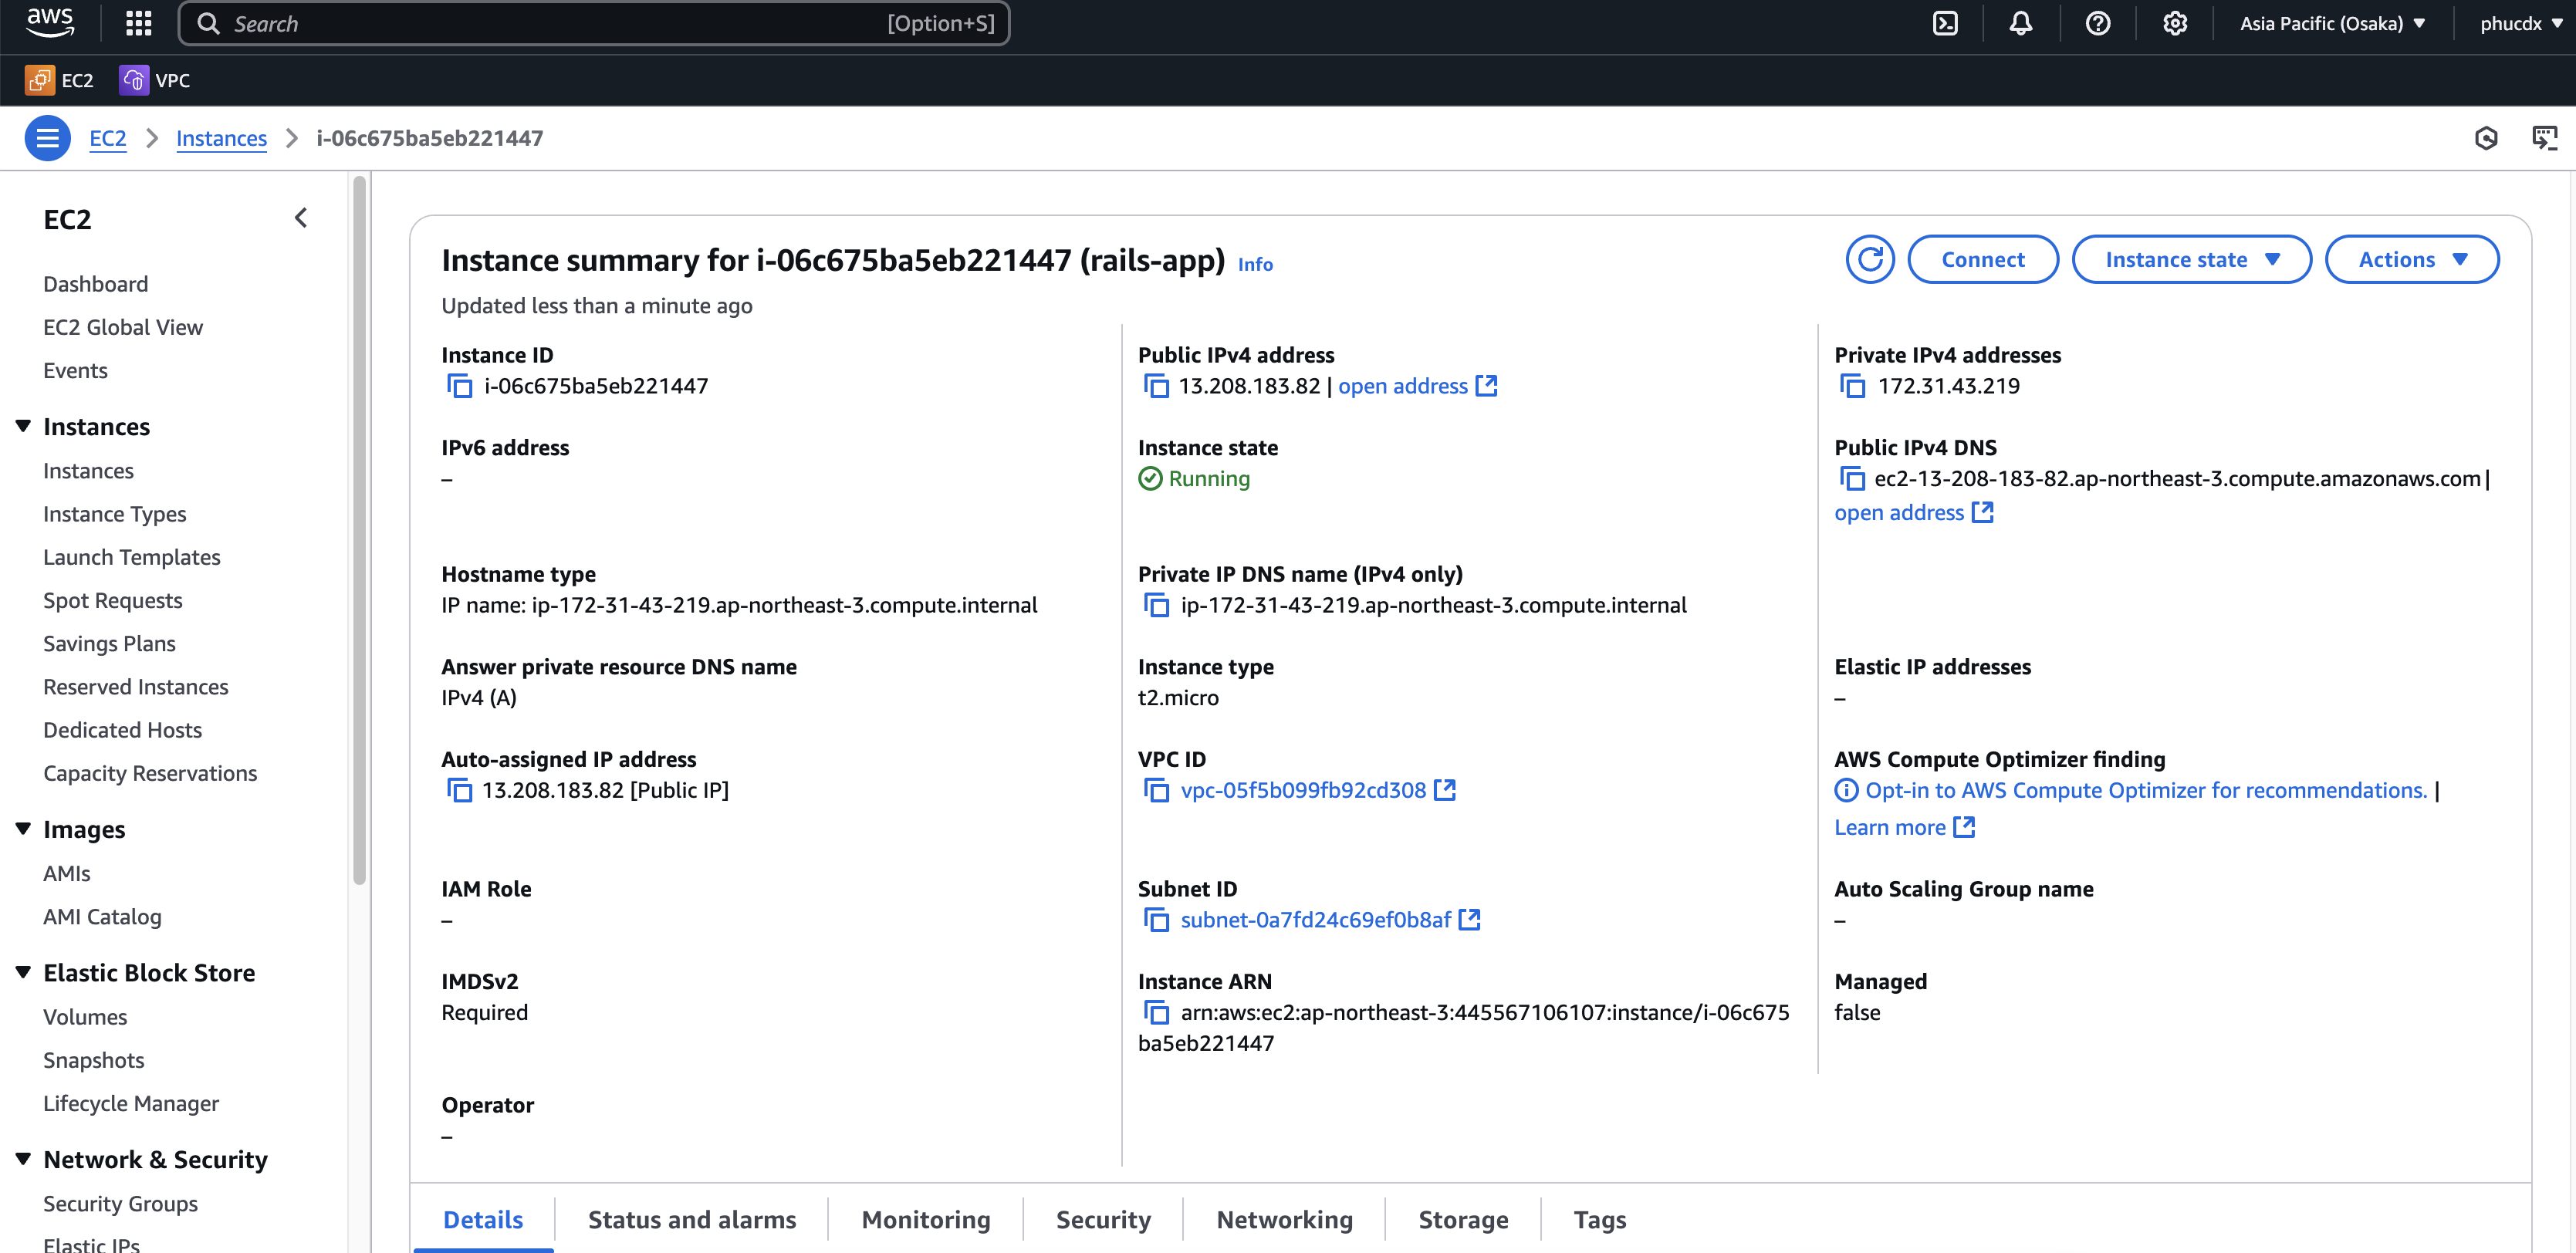Screen dimensions: 2576x1253
Task: Open the AWS services grid menu
Action: (x=138, y=22)
